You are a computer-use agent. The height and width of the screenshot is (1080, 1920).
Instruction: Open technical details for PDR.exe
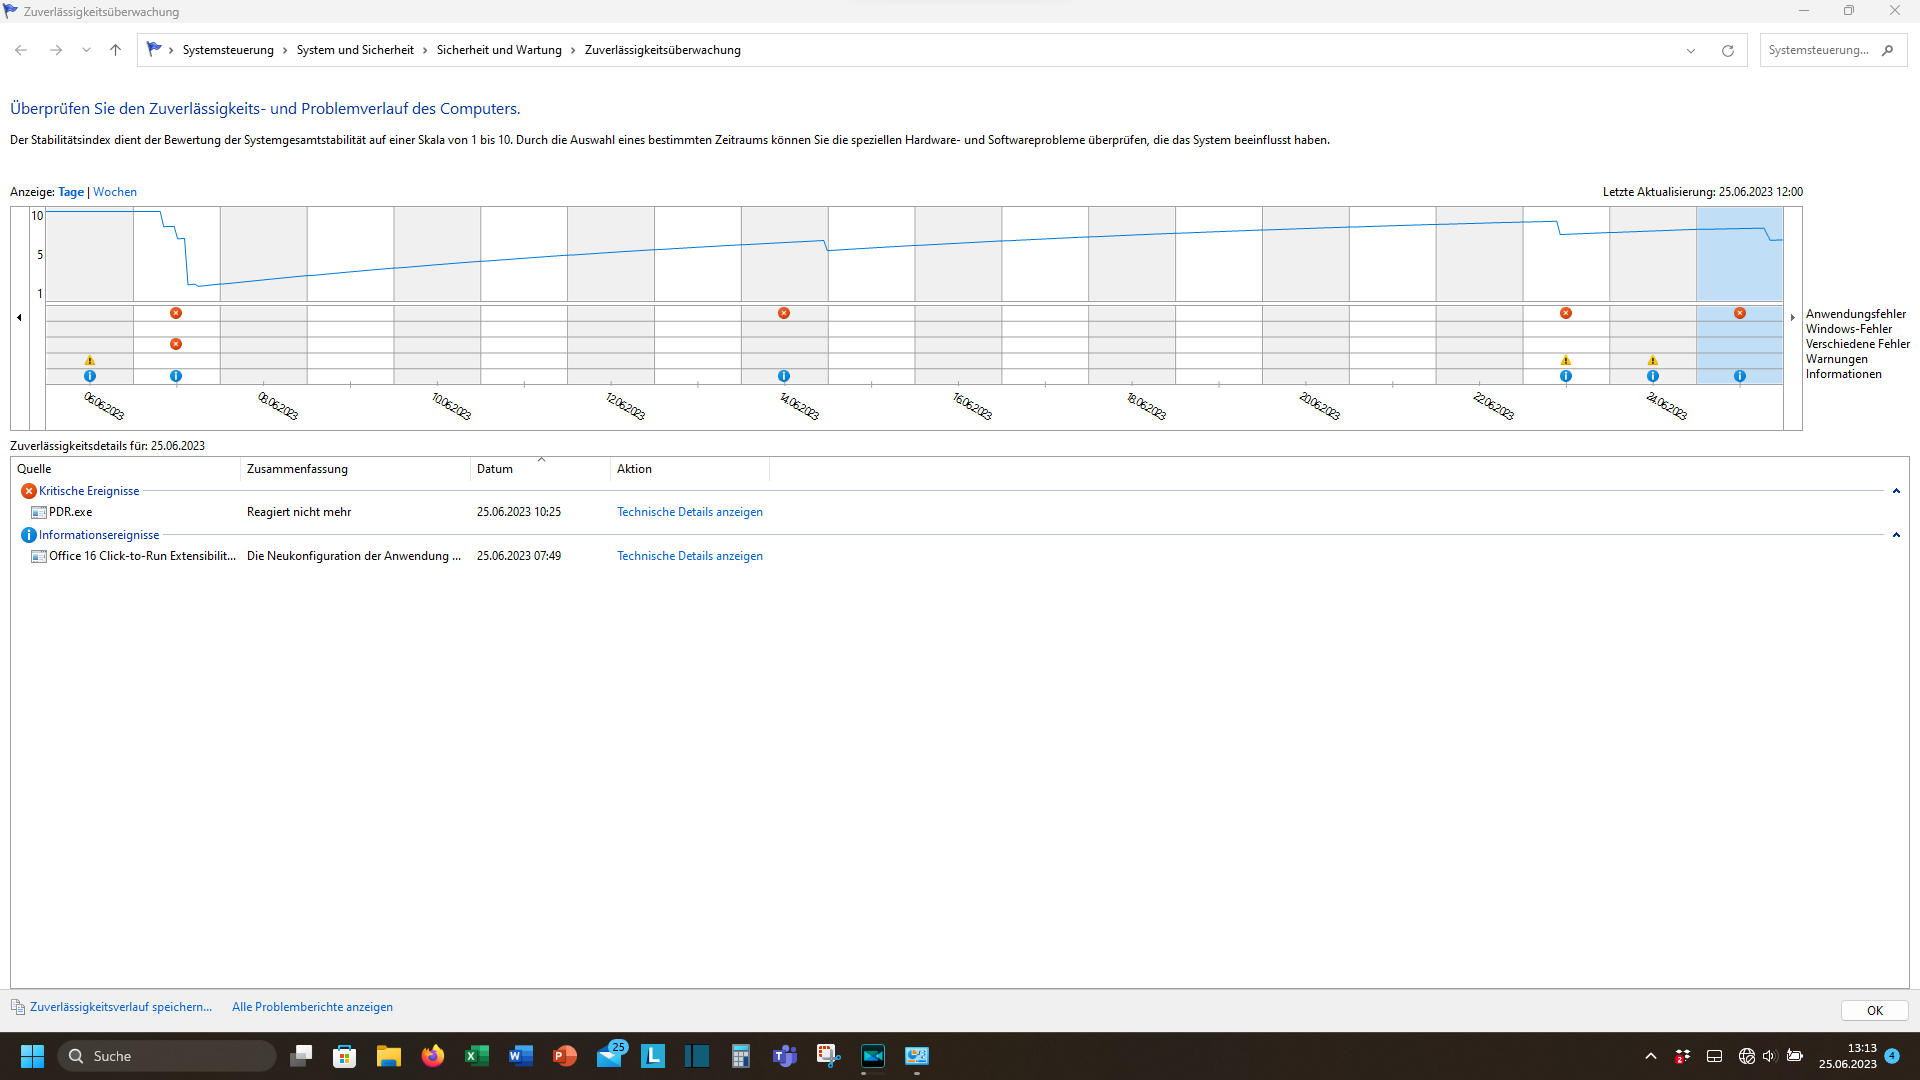pyautogui.click(x=689, y=512)
